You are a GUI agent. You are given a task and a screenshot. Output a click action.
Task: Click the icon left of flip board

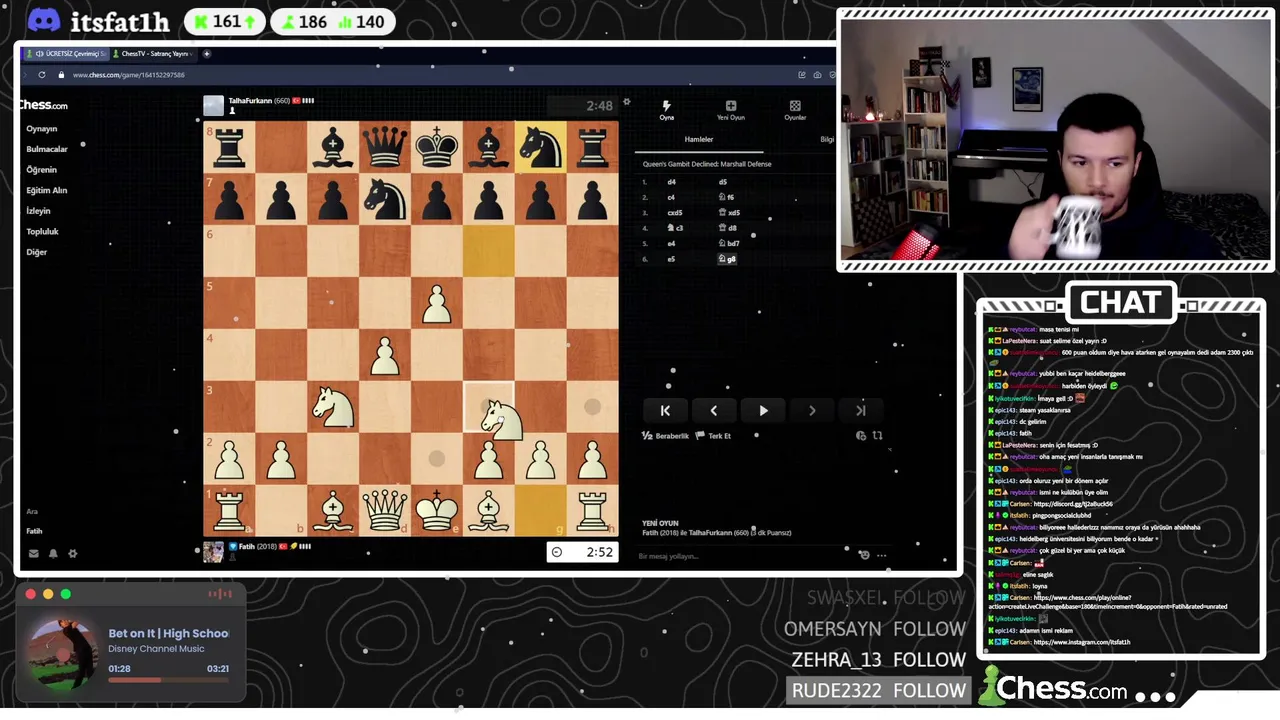pyautogui.click(x=861, y=436)
